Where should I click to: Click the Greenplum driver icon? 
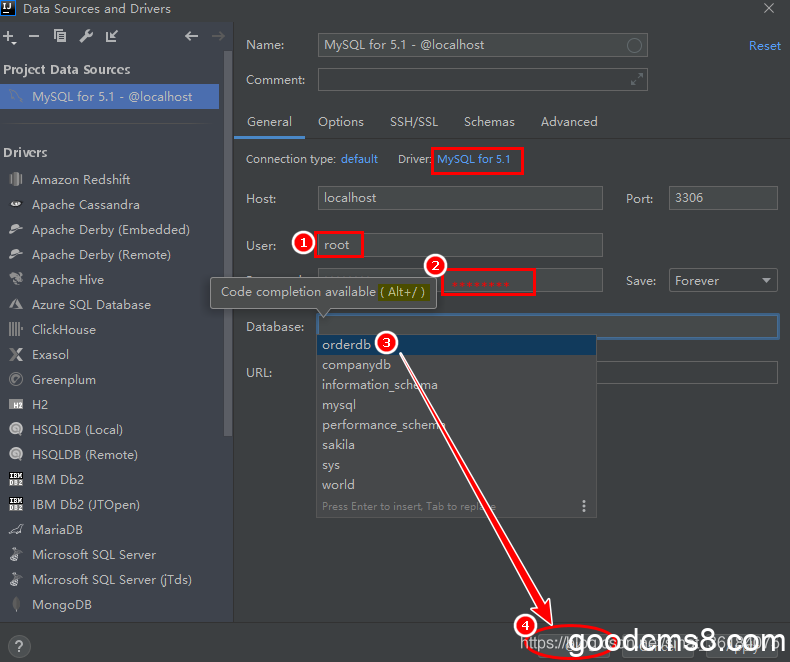(16, 379)
